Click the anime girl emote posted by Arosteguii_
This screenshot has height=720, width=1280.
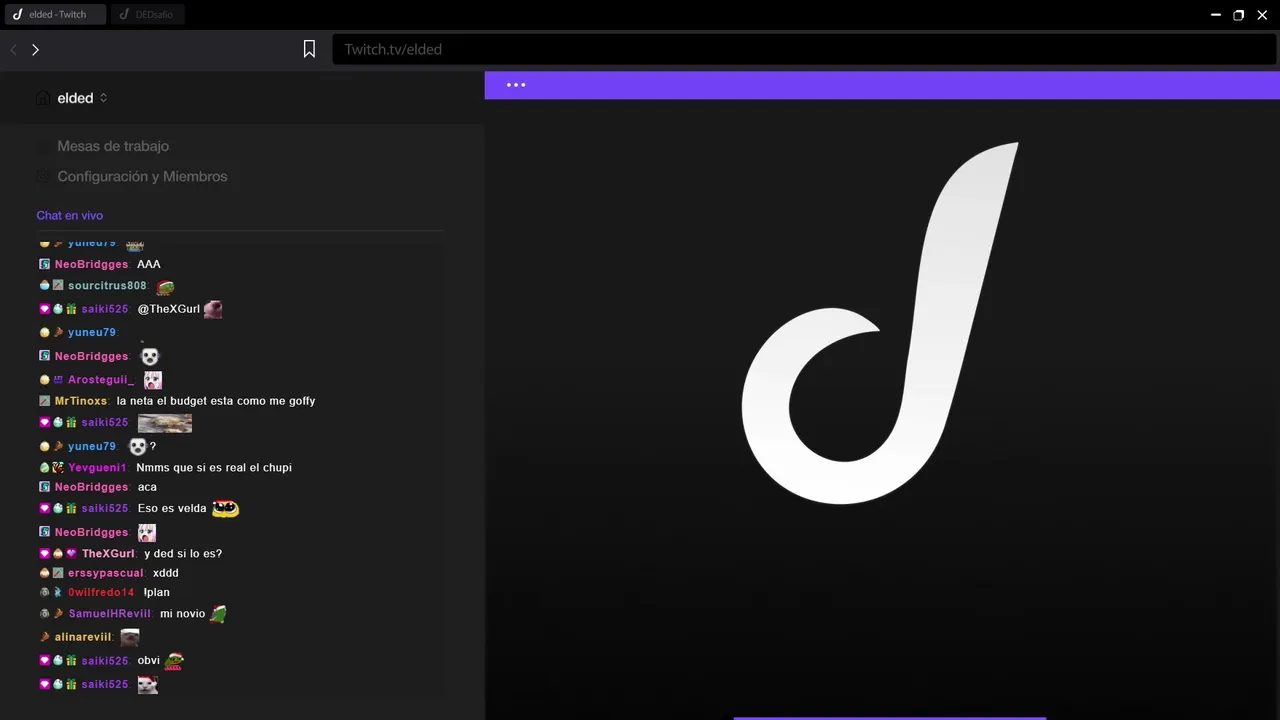click(153, 380)
